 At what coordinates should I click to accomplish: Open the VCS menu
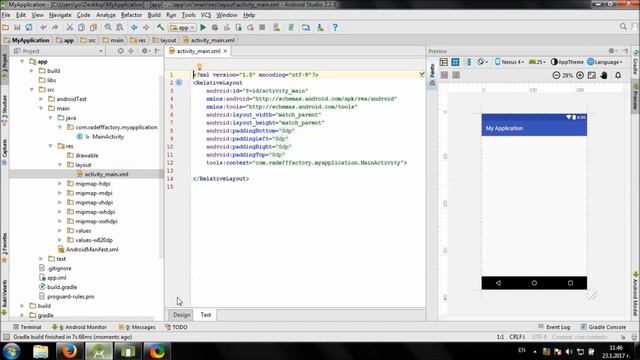tap(206, 15)
